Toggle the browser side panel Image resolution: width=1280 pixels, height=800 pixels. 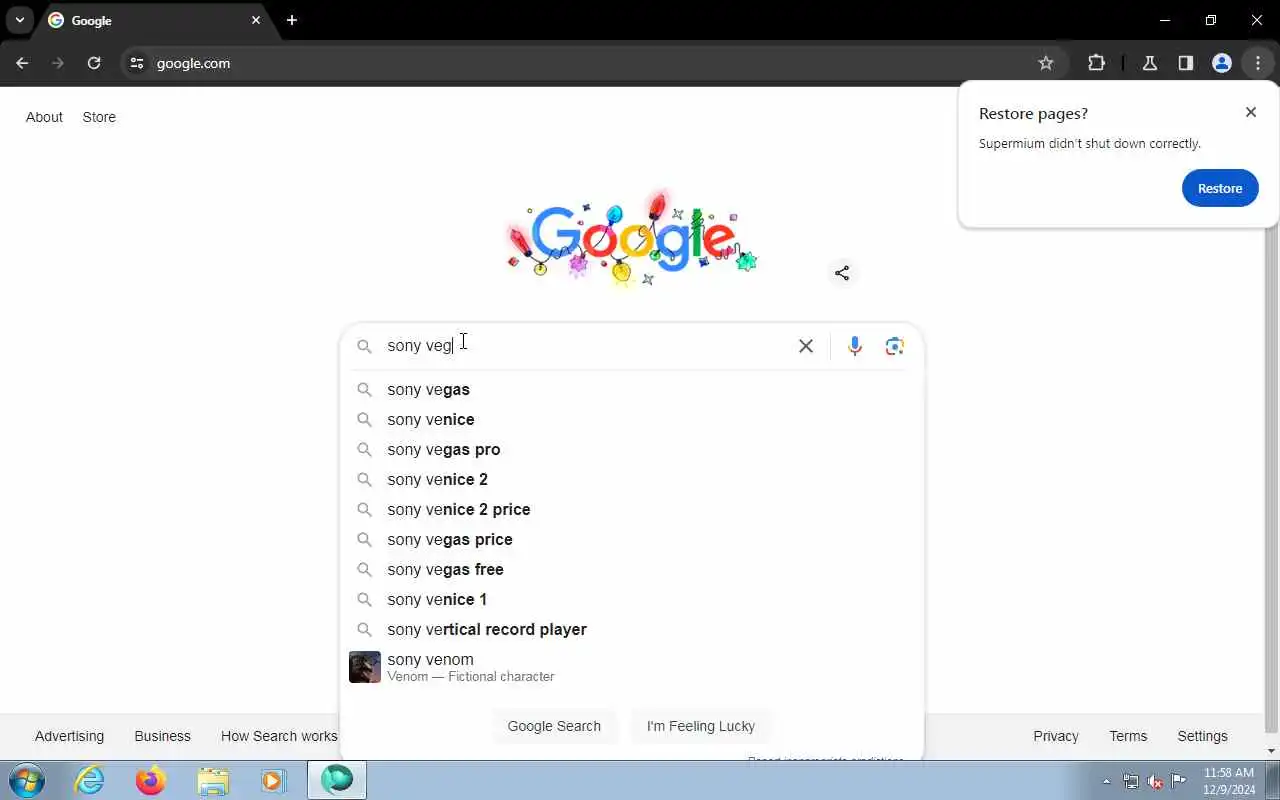click(x=1186, y=63)
